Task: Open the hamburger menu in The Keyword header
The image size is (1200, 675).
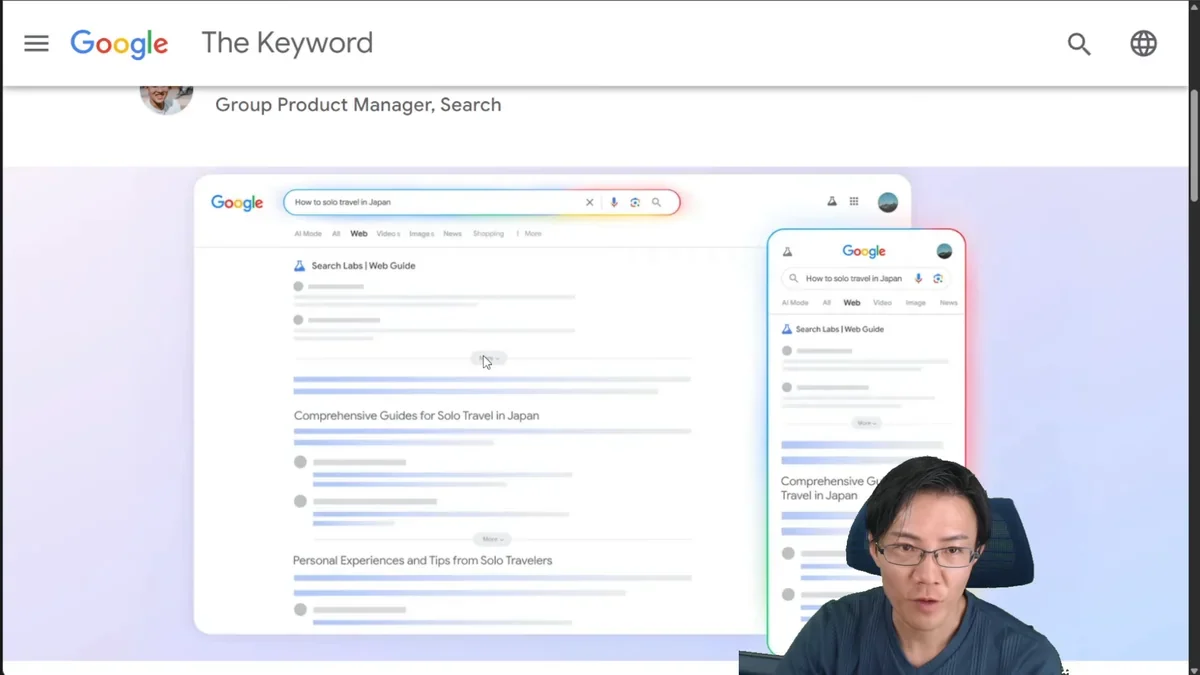Action: pyautogui.click(x=36, y=43)
